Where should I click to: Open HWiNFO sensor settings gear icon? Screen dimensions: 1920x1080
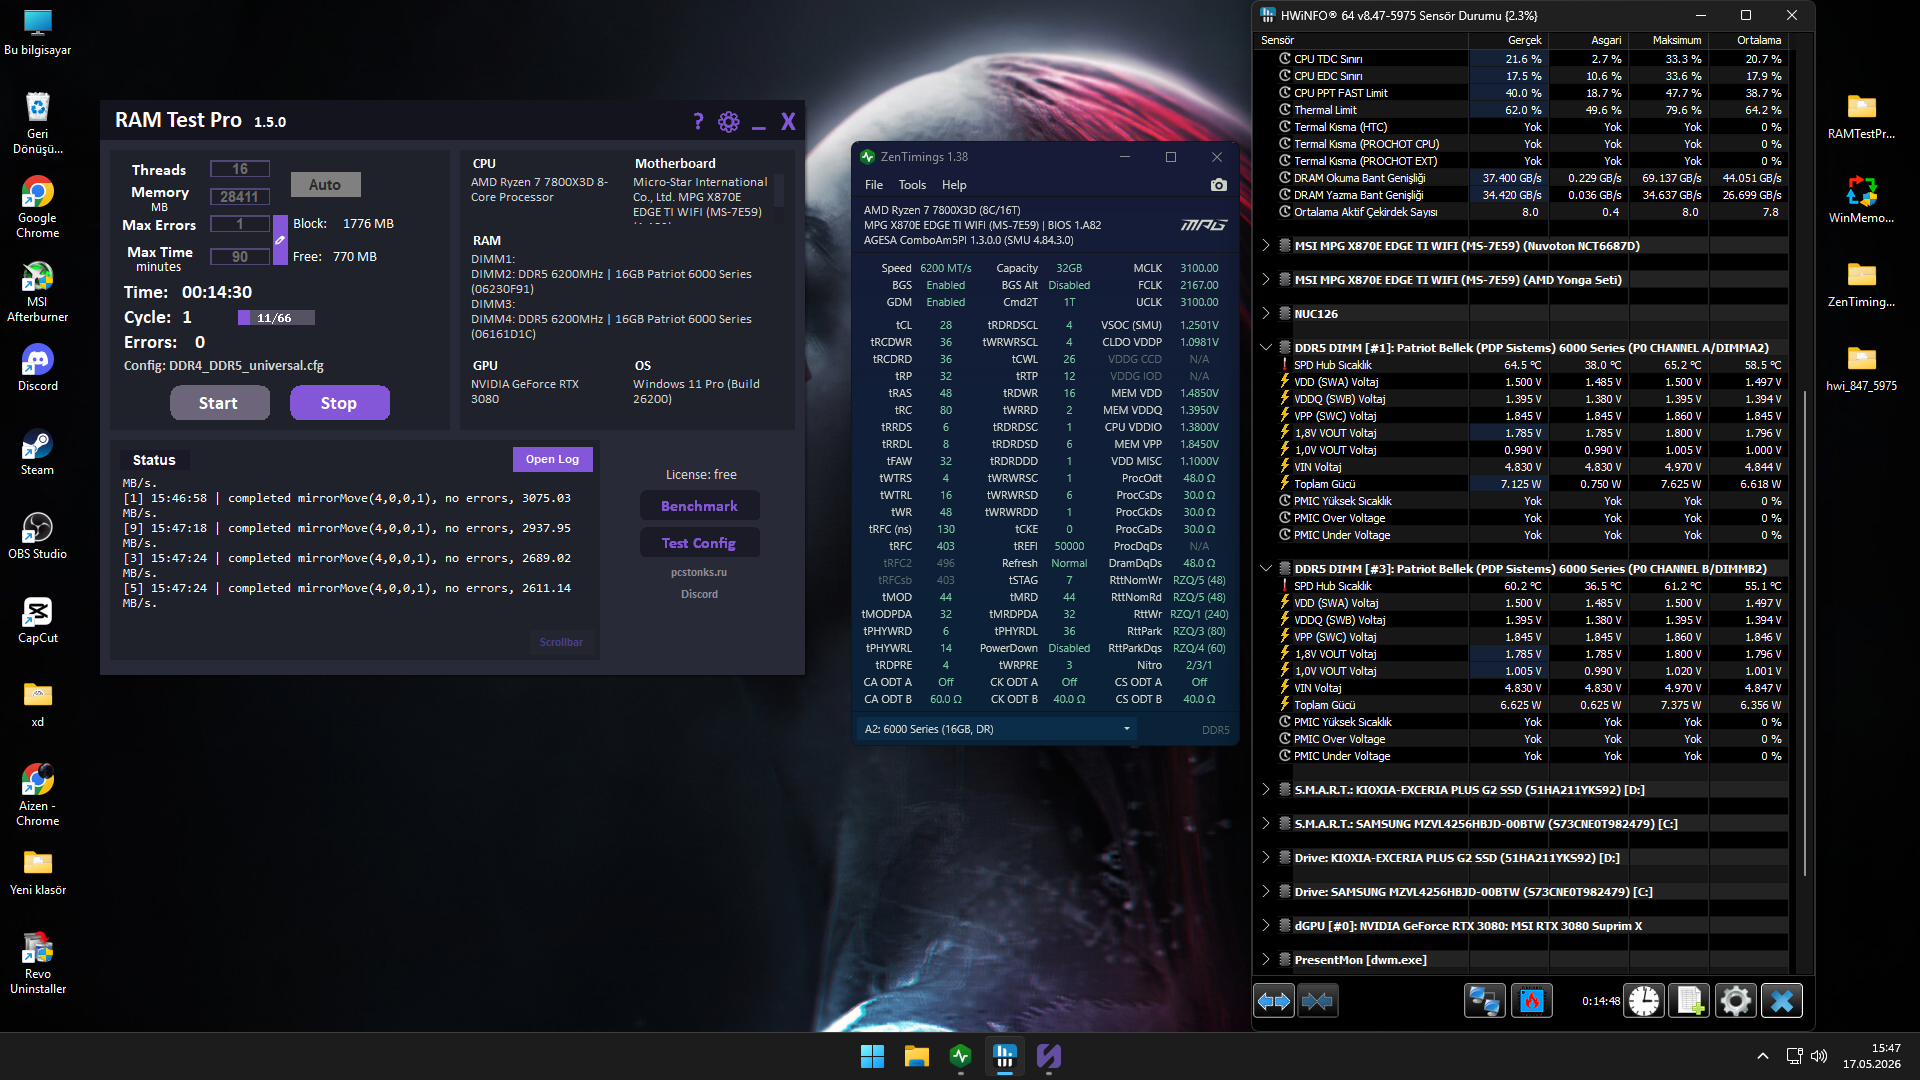tap(1736, 1001)
